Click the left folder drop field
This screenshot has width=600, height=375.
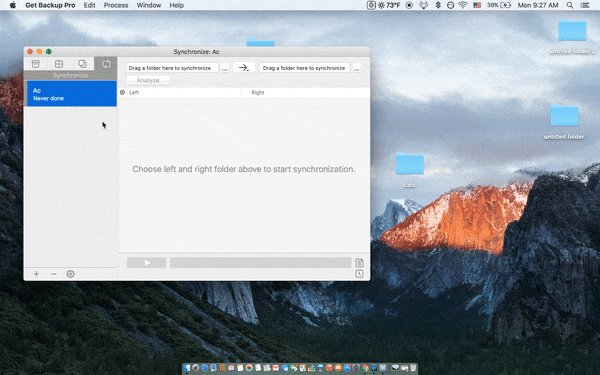point(172,68)
